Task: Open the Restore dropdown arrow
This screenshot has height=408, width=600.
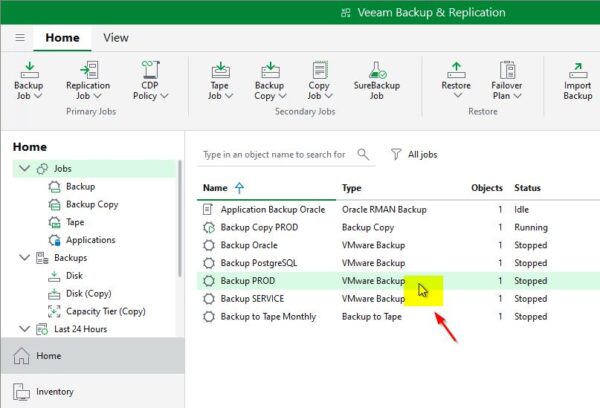Action: [x=458, y=95]
